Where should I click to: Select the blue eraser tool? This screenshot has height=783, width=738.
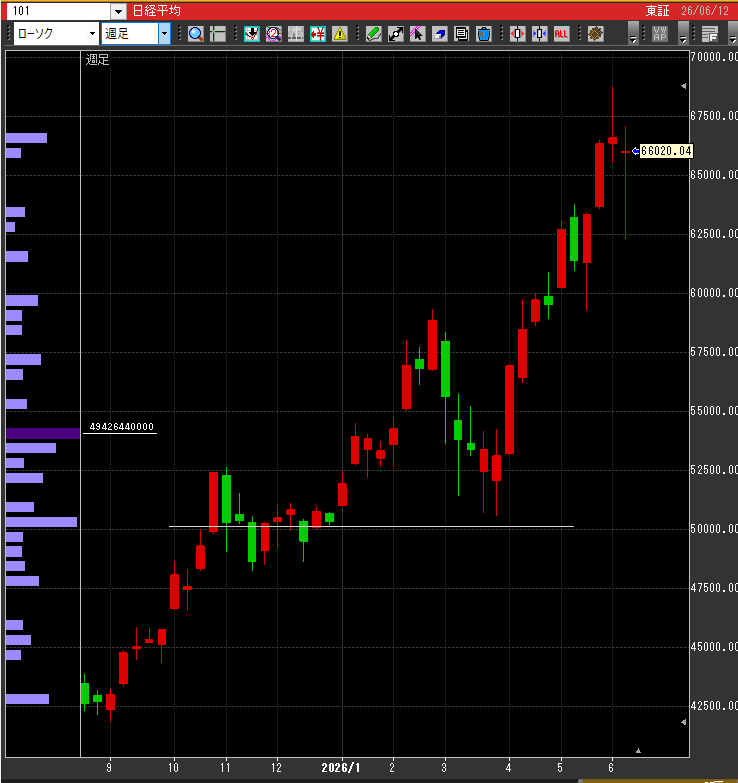tap(439, 34)
